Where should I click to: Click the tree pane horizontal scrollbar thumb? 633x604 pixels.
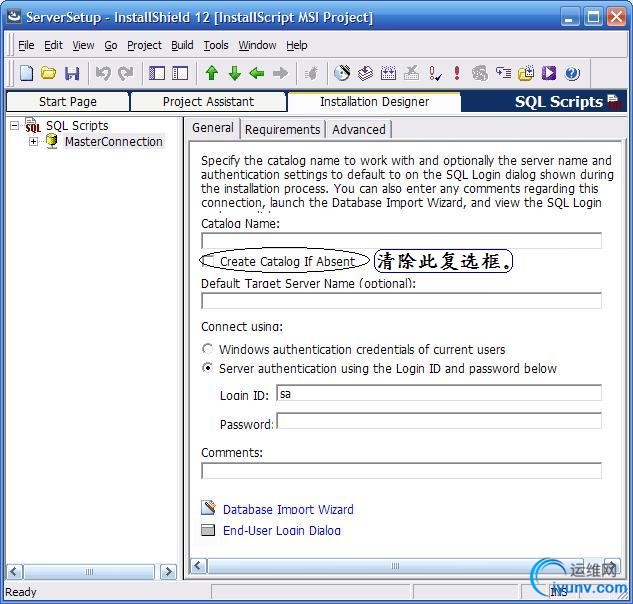[x=89, y=572]
